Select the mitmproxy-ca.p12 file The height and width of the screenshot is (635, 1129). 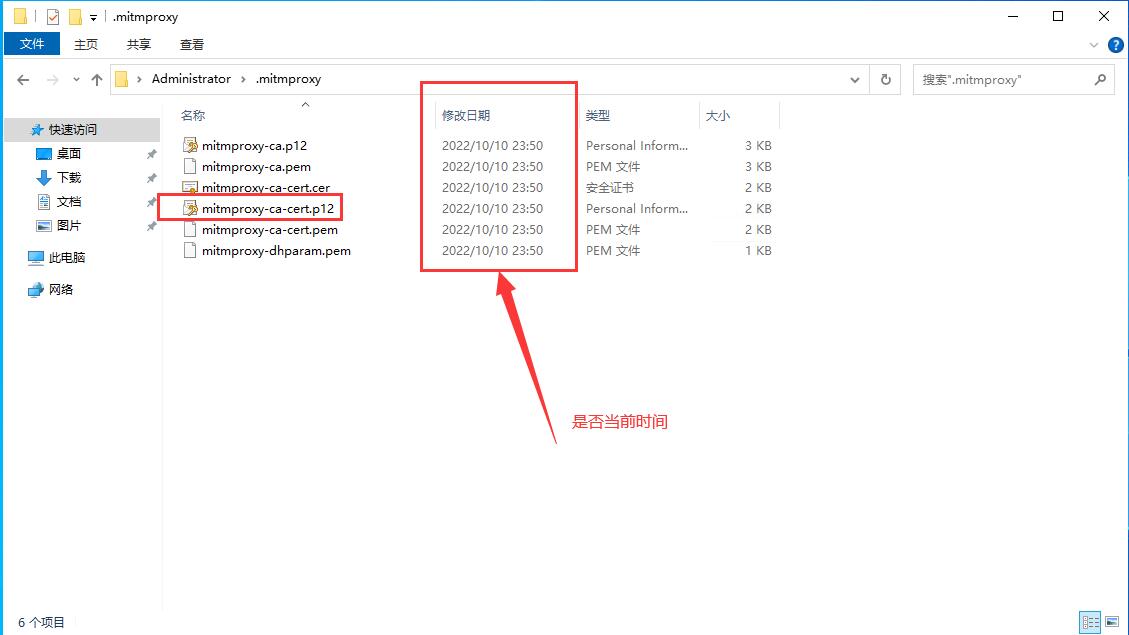(x=254, y=145)
